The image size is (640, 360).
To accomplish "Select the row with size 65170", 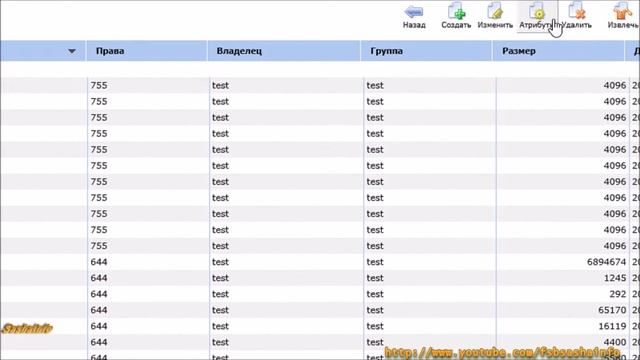I will (x=320, y=310).
